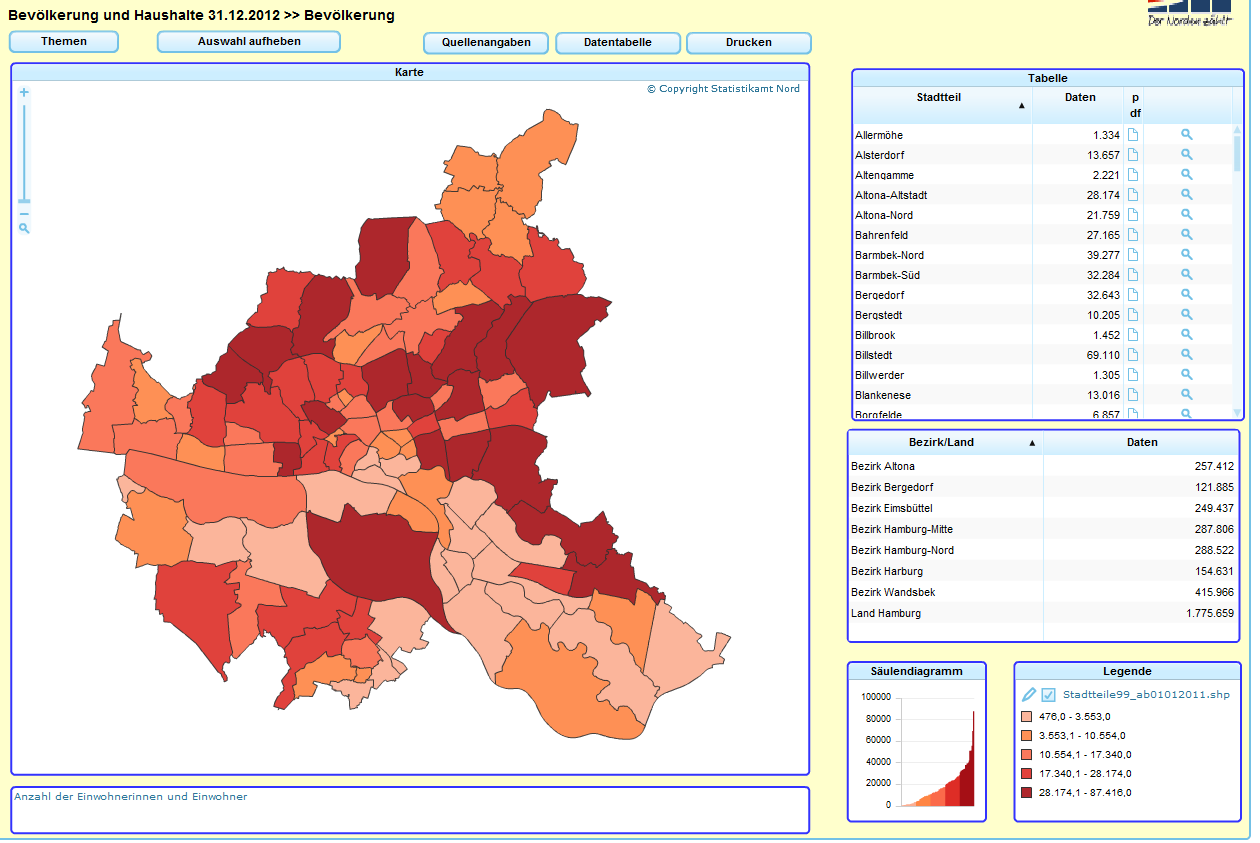Click the pencil edit icon in Legende
The image size is (1260, 843).
click(x=1028, y=694)
